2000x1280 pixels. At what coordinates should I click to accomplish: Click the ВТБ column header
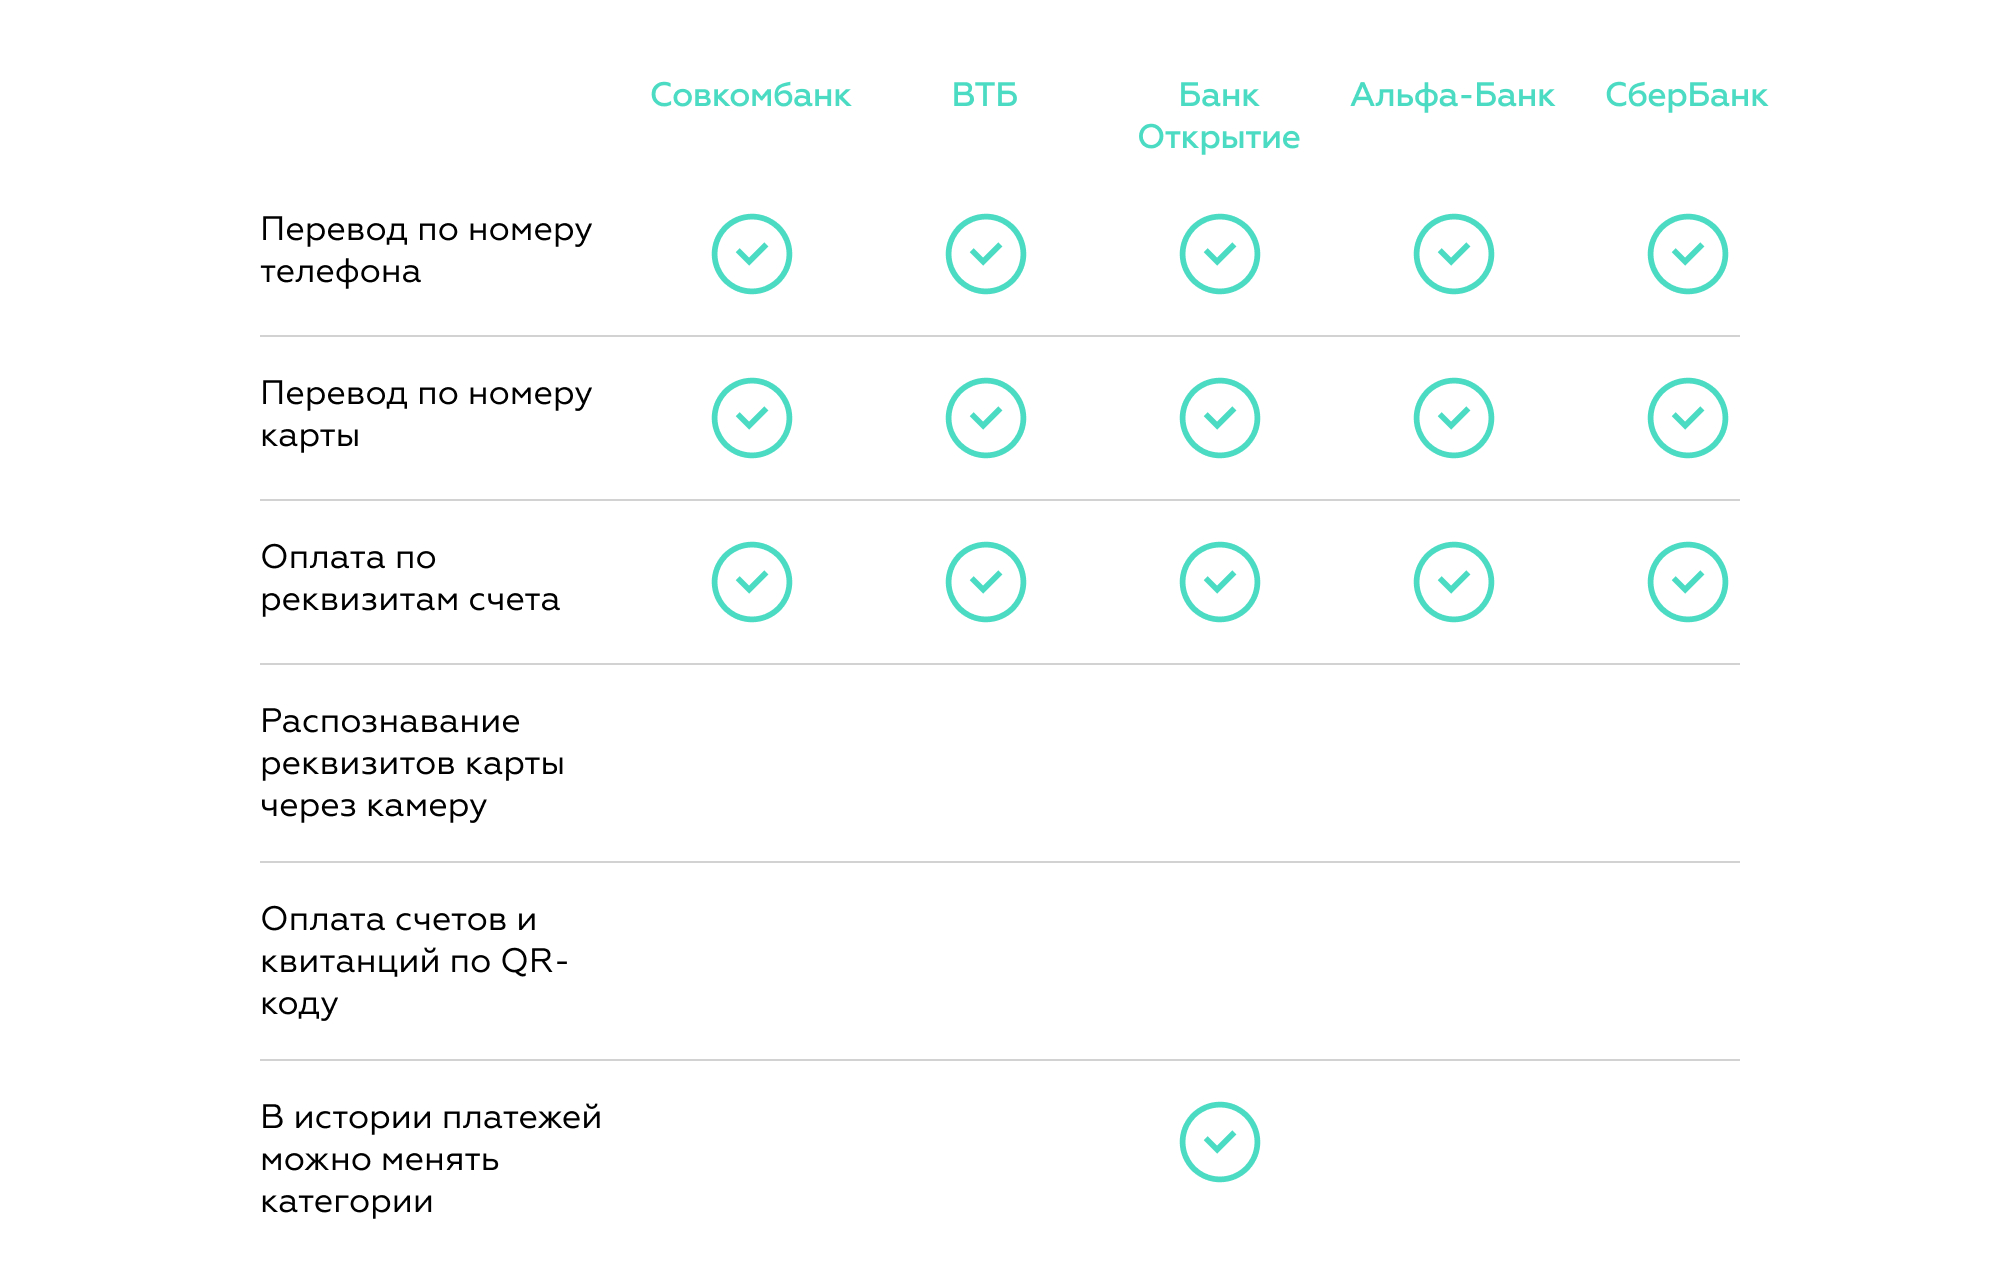pos(985,95)
